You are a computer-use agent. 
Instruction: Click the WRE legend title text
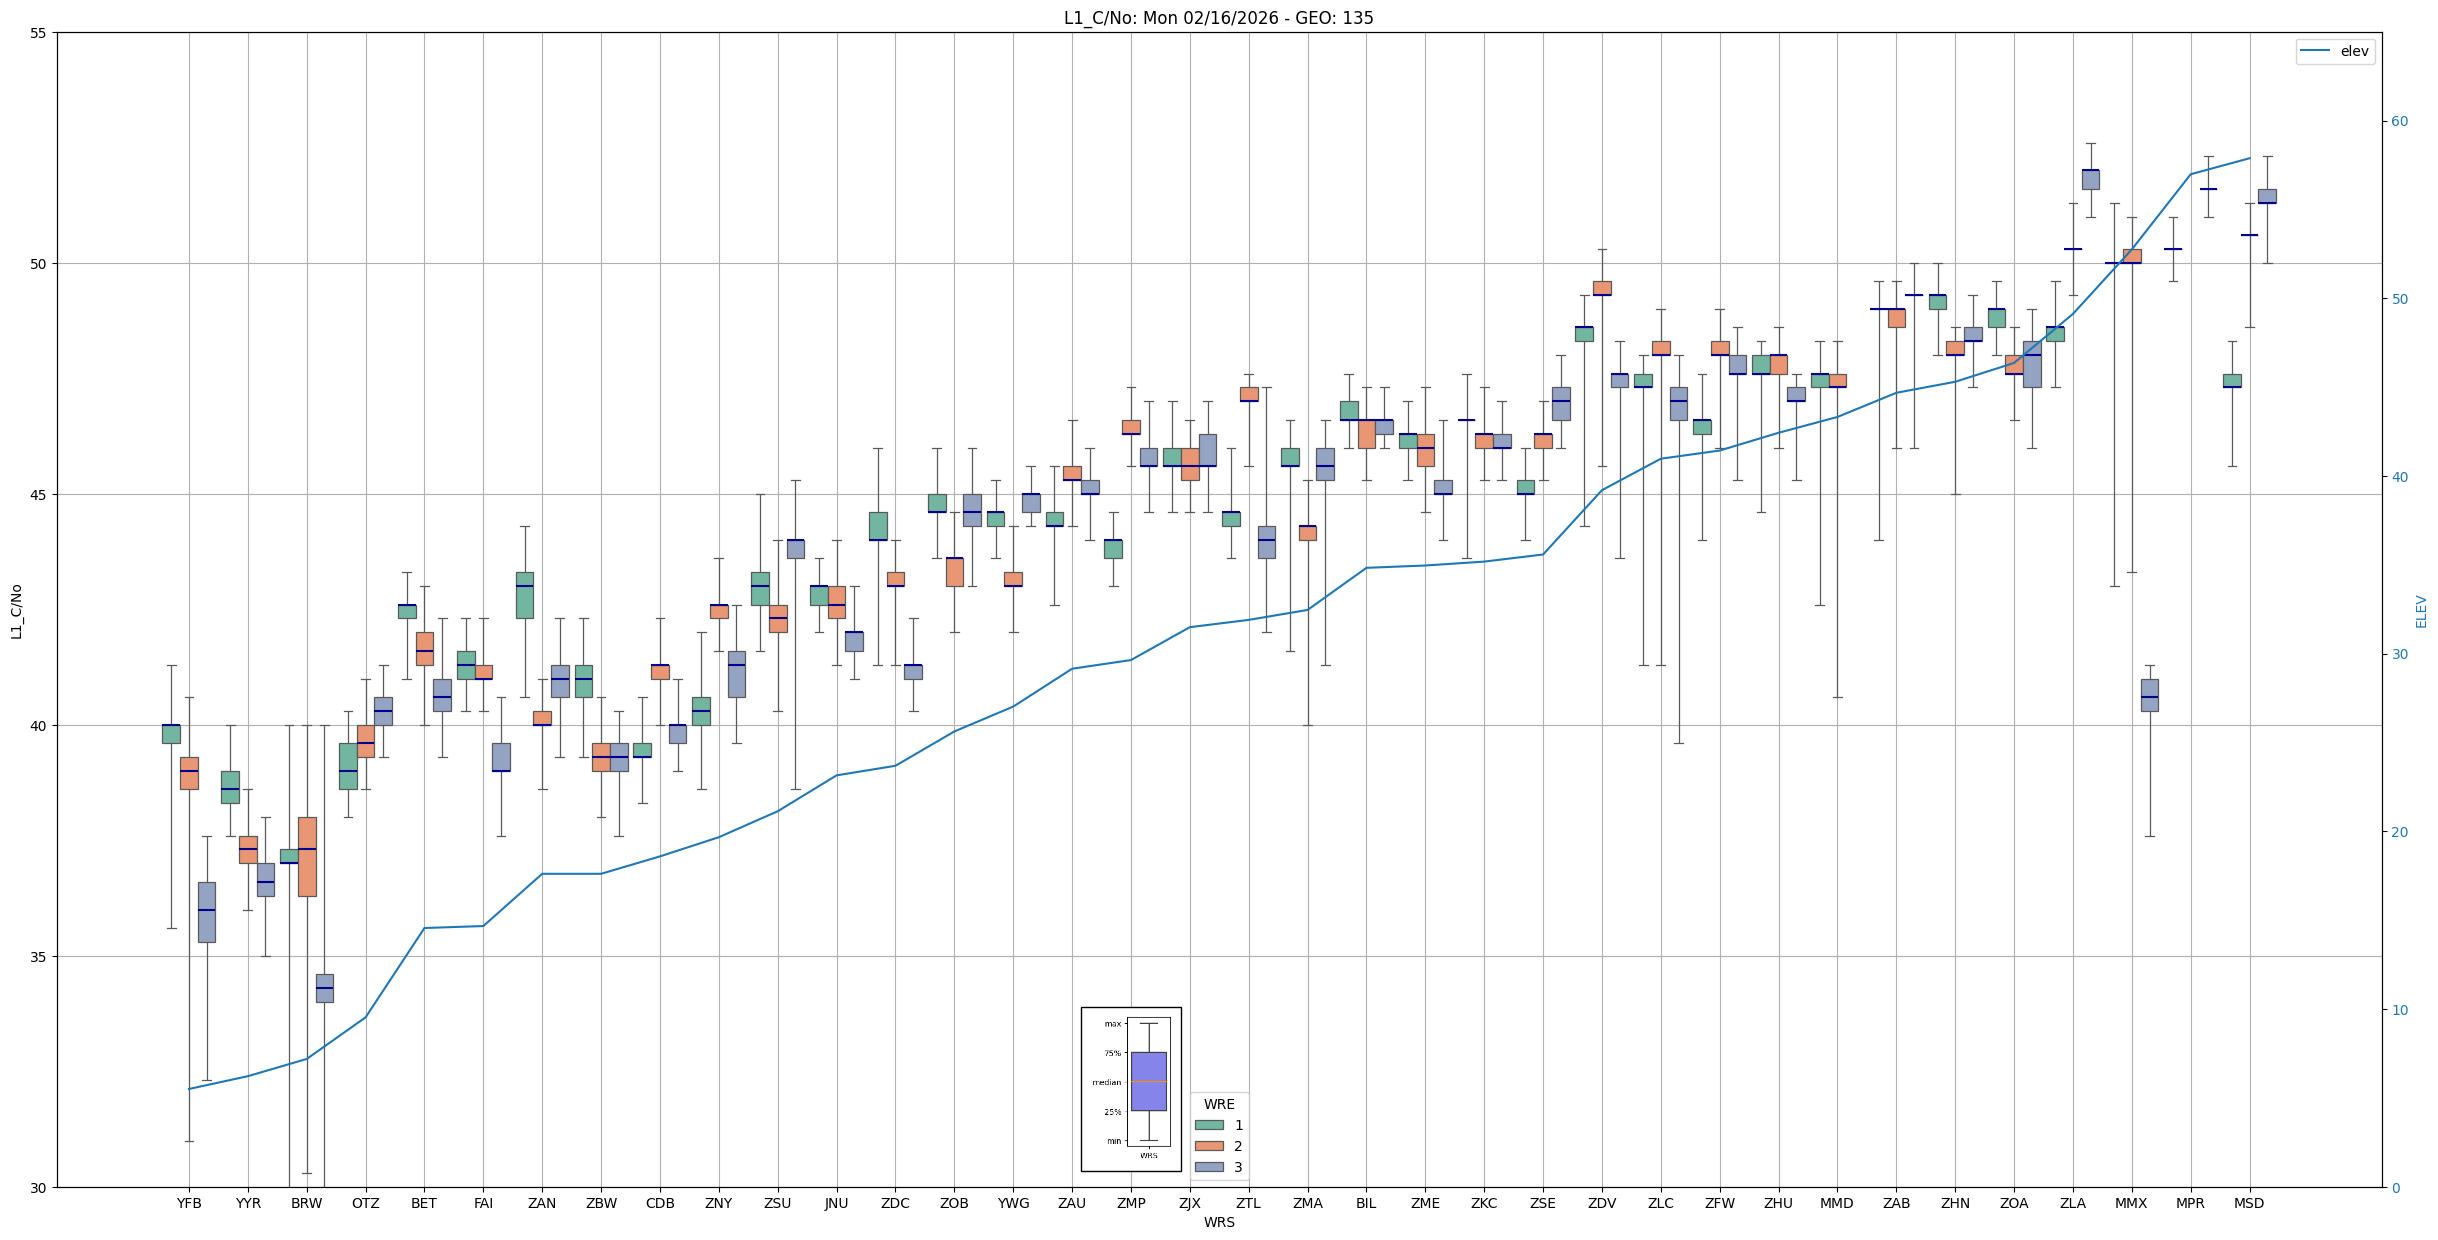1219,1104
